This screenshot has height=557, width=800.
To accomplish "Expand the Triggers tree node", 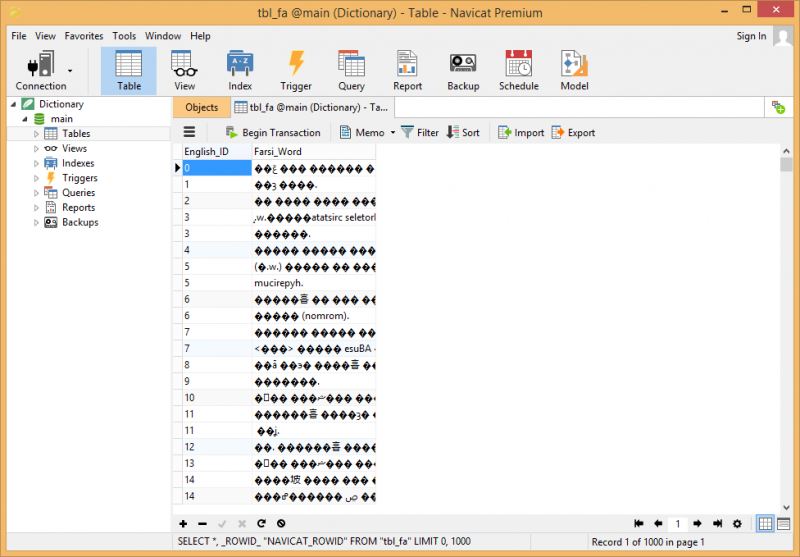I will coord(37,178).
